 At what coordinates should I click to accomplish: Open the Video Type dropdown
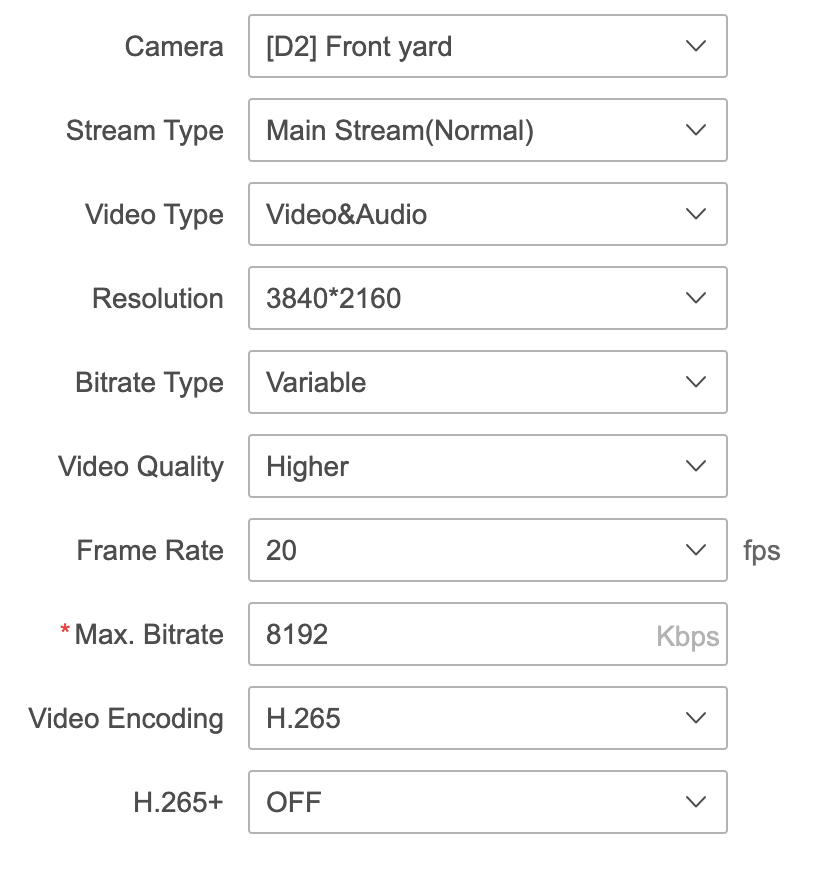point(487,214)
